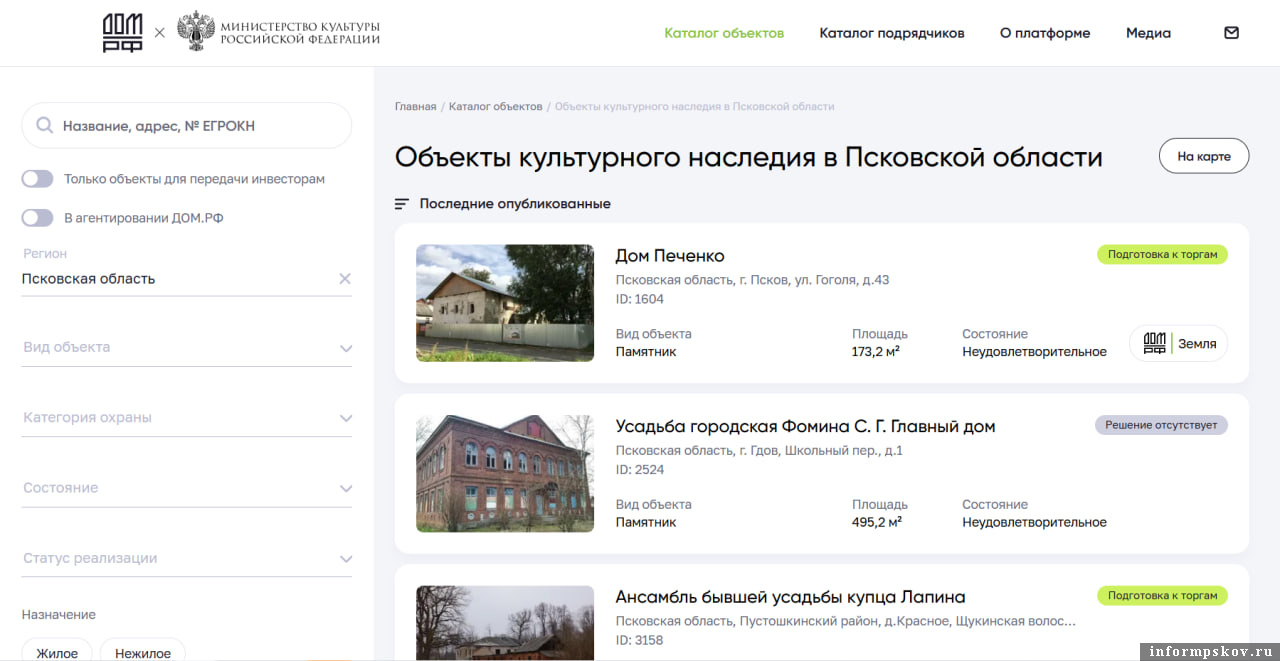The image size is (1280, 661).
Task: Open Каталог объектов menu item
Action: coord(724,33)
